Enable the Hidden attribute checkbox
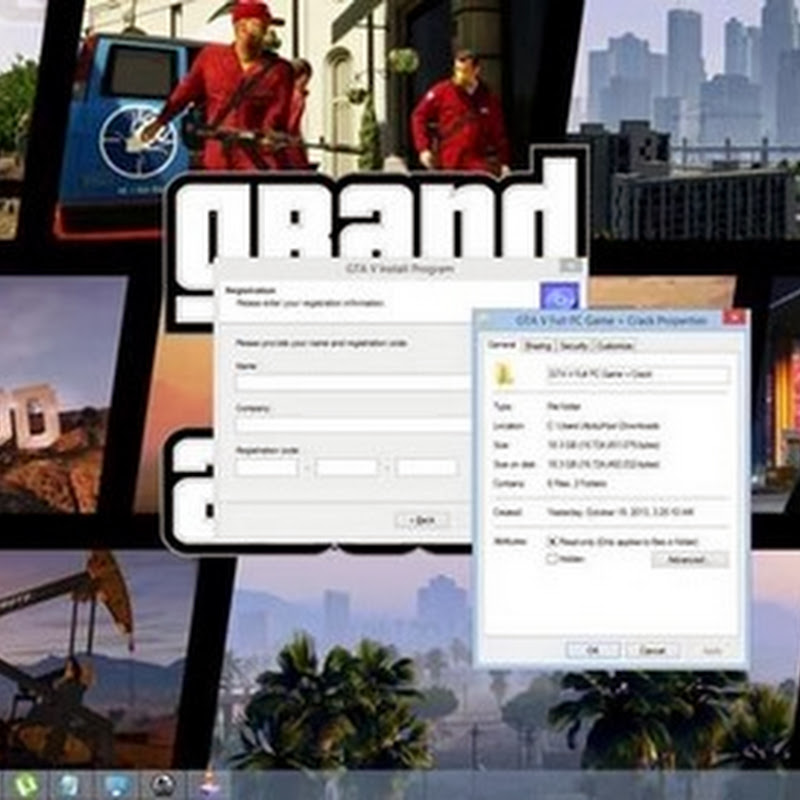This screenshot has width=800, height=800. [x=552, y=559]
